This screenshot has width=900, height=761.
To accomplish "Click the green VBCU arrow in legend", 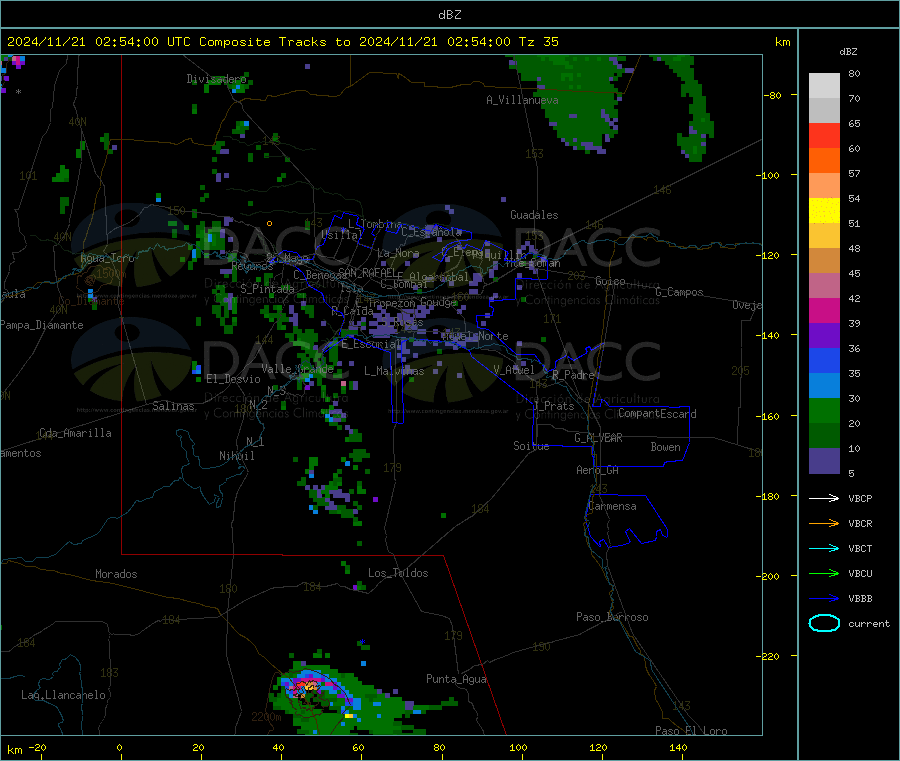I will tap(824, 573).
